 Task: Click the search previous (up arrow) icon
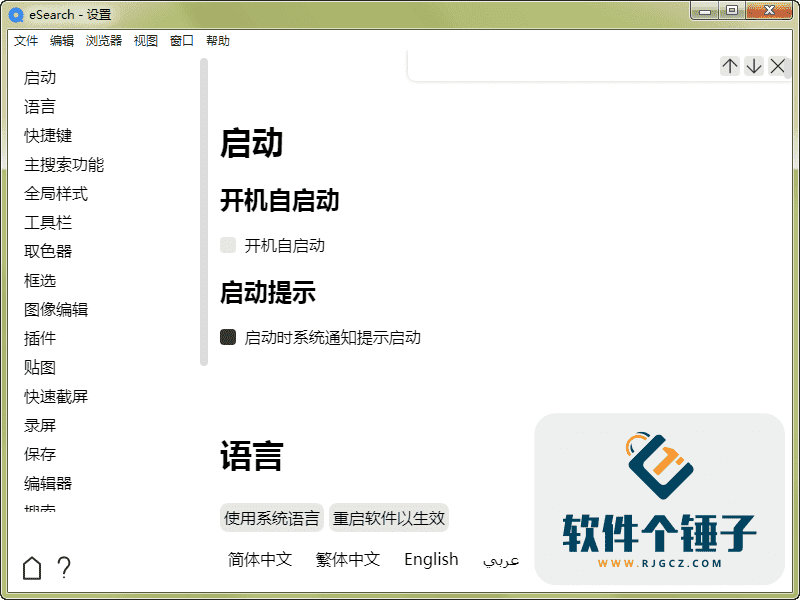pos(729,66)
